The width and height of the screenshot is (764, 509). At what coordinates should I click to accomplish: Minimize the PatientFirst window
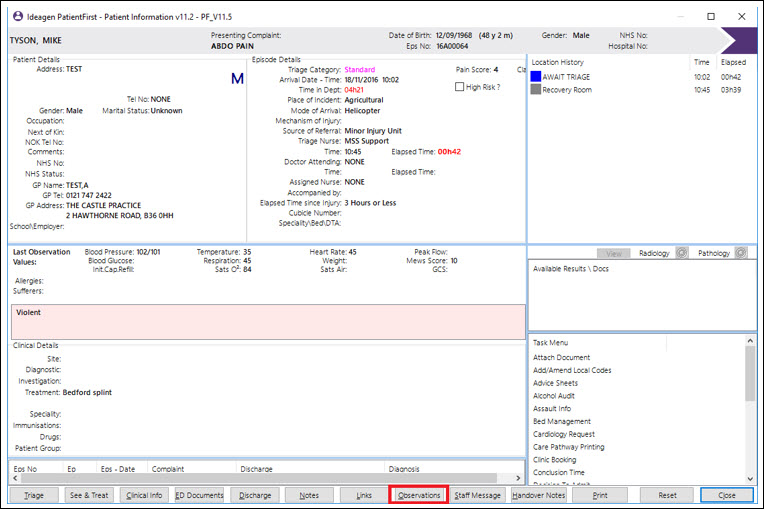click(681, 17)
